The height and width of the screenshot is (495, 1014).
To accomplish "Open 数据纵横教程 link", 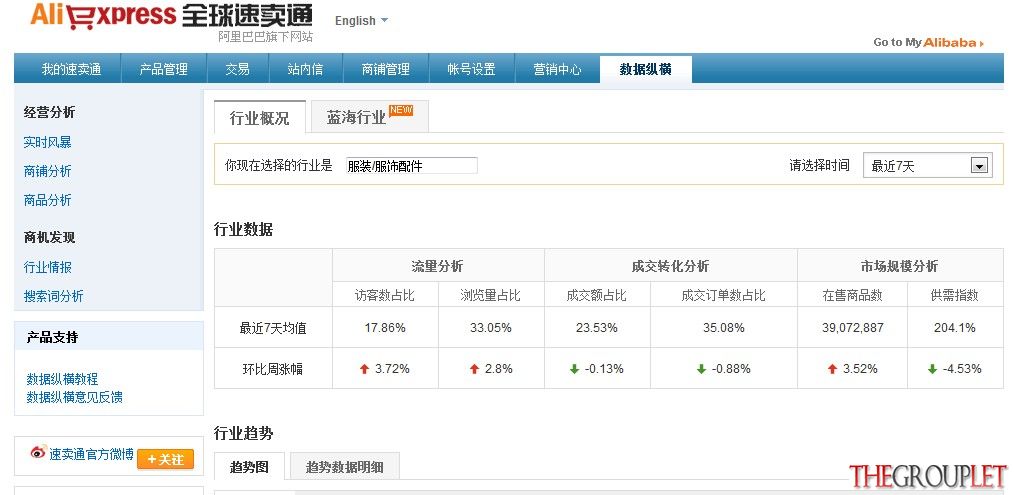I will (x=62, y=379).
